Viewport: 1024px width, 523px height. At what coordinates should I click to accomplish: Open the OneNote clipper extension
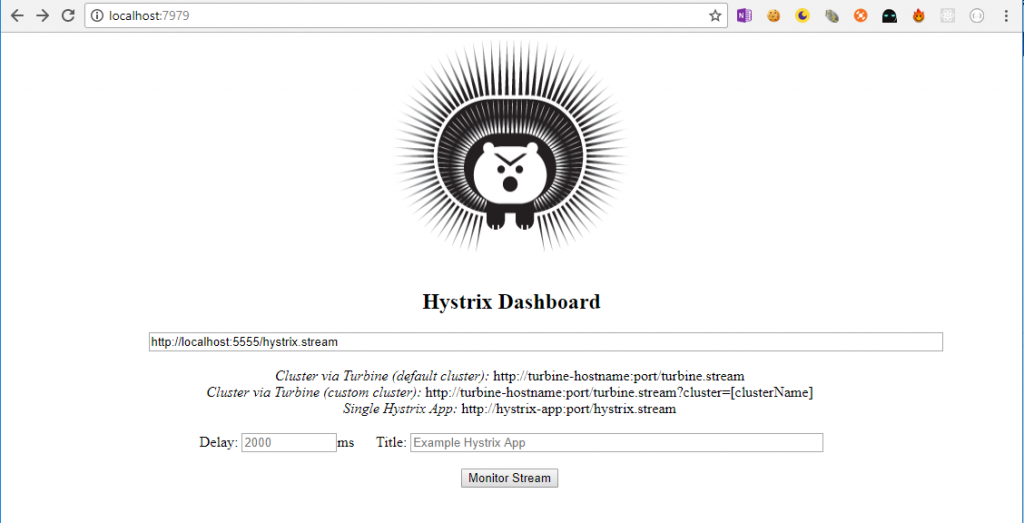744,16
